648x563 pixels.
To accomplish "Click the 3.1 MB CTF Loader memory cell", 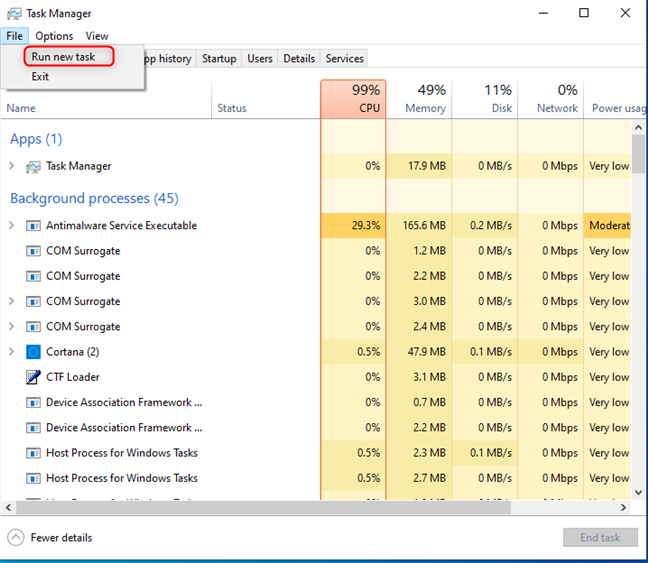I will pos(419,377).
